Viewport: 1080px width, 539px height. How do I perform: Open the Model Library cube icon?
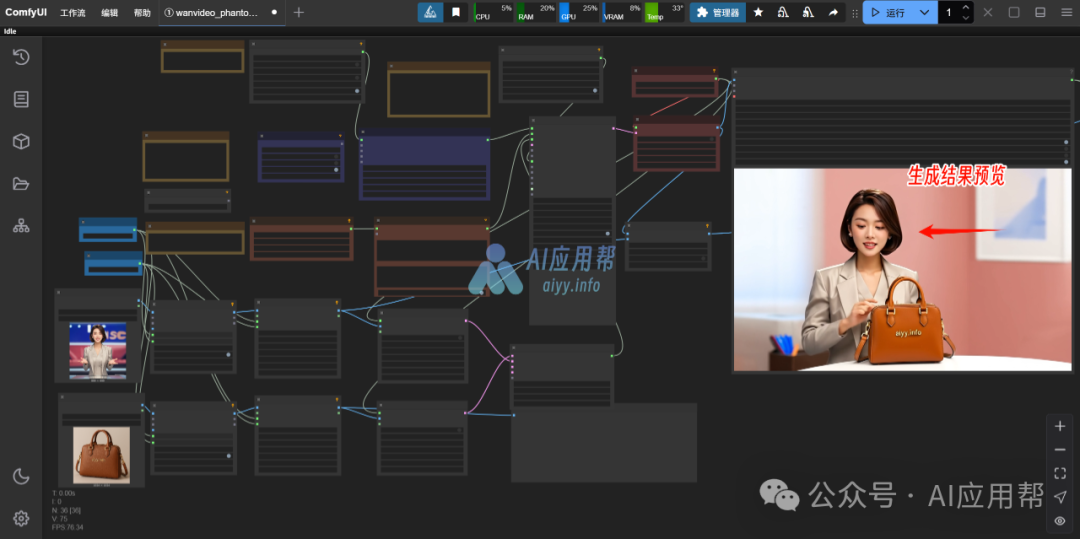point(21,142)
